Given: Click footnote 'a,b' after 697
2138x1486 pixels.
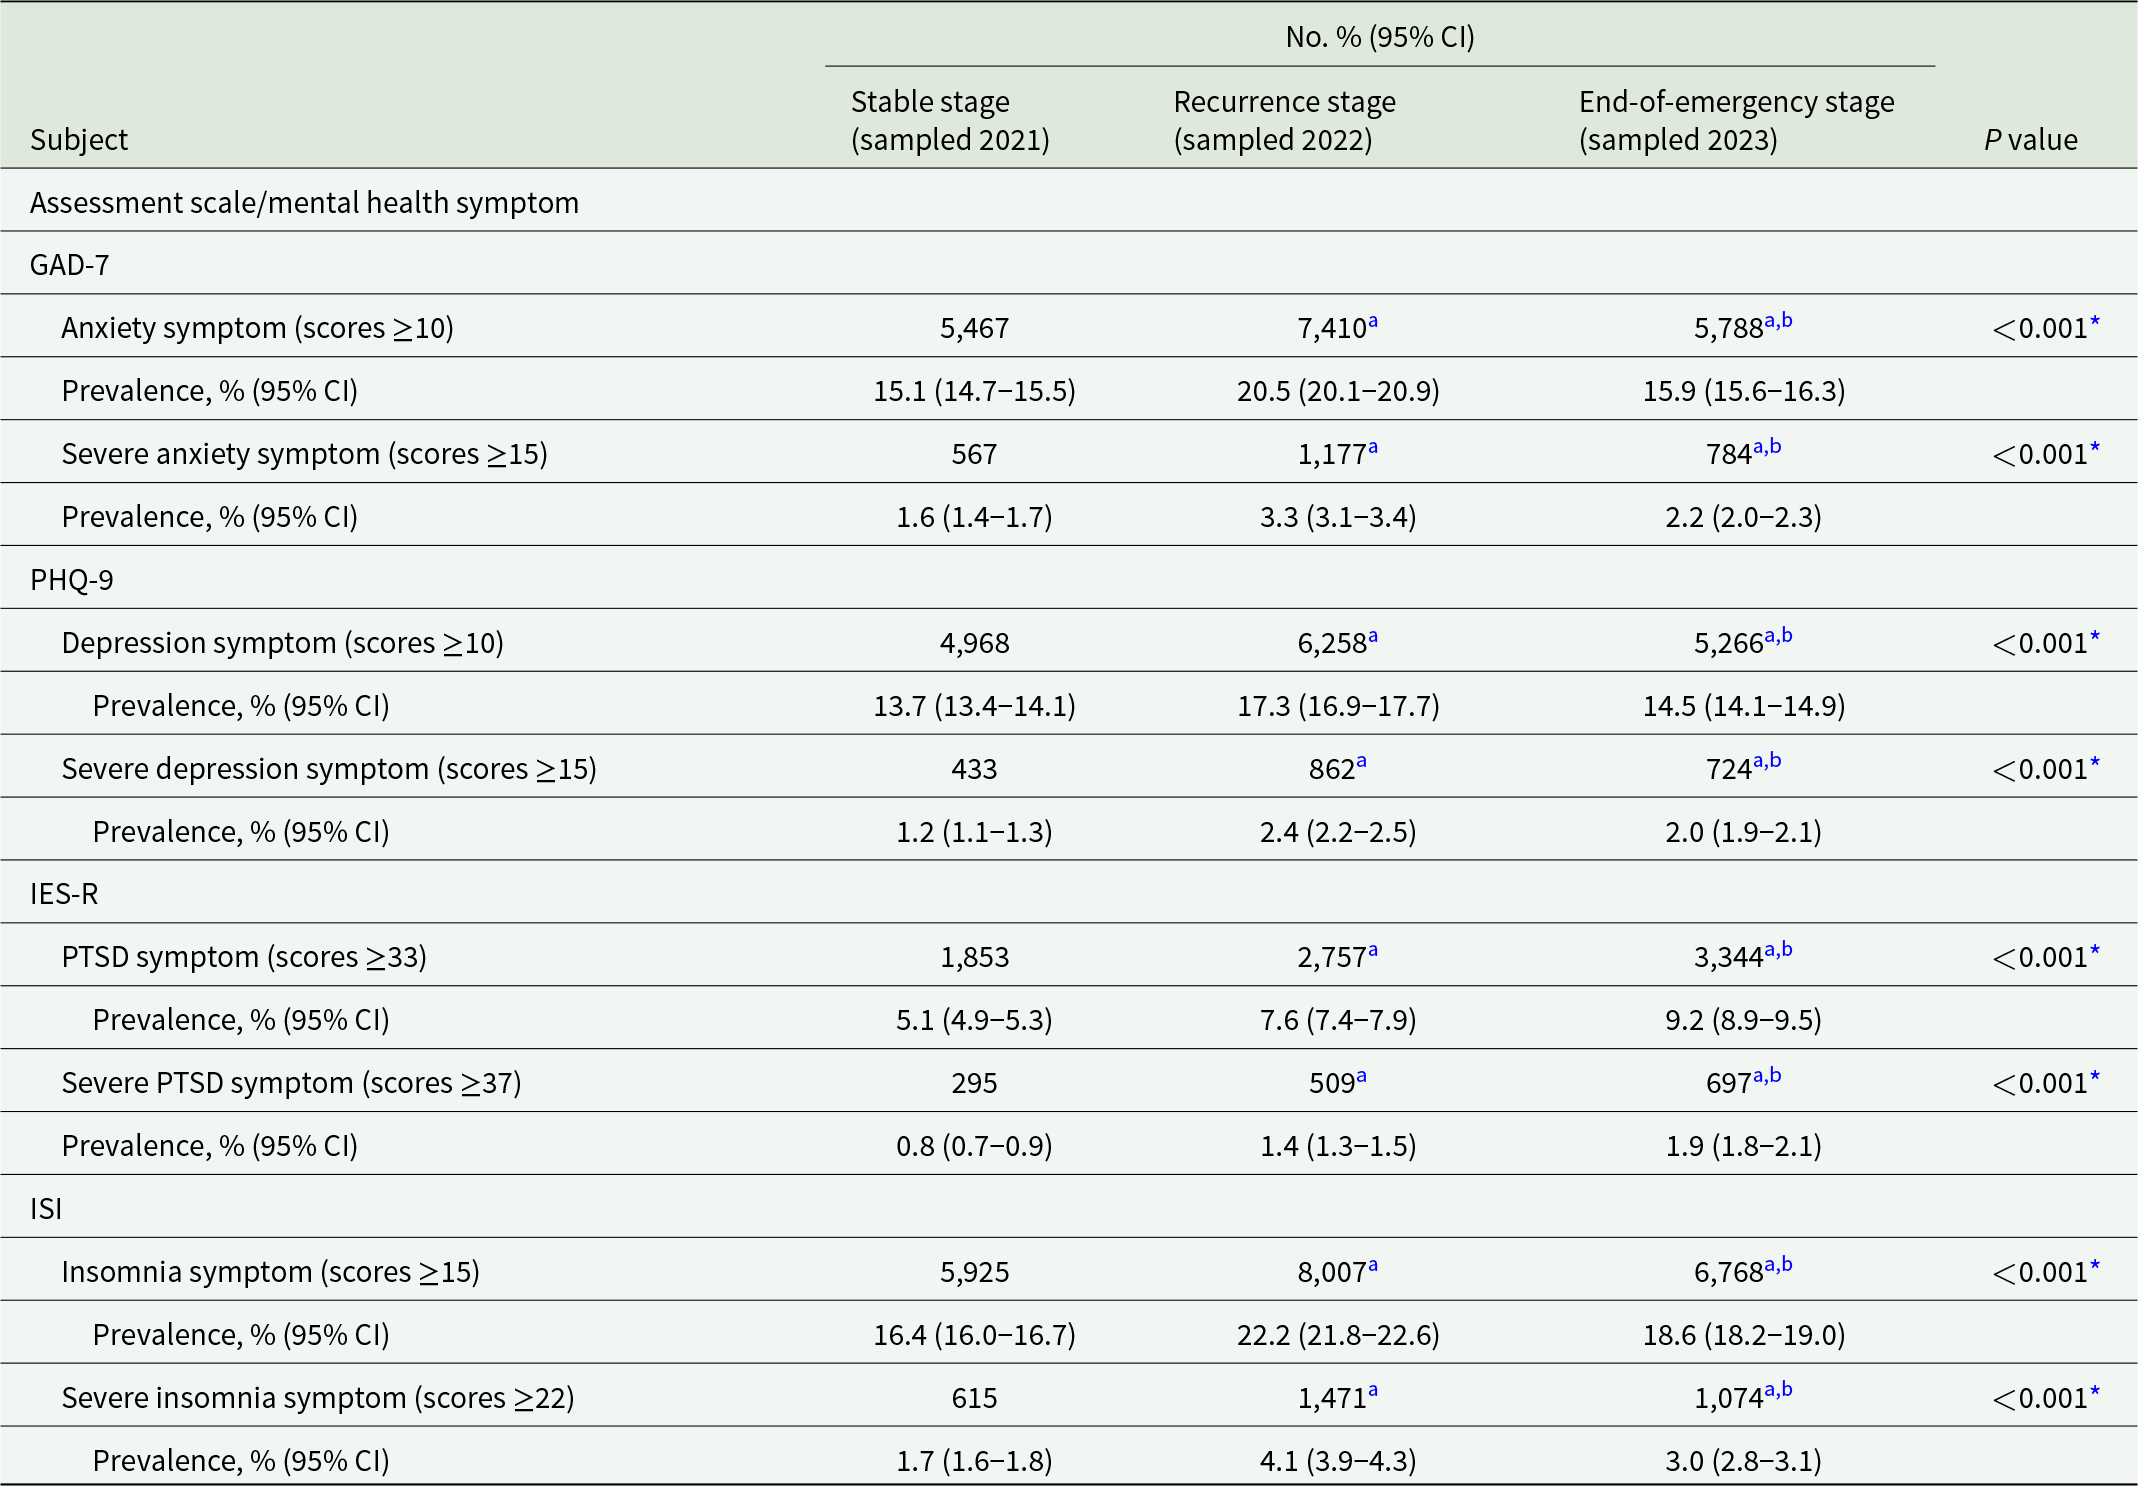Looking at the screenshot, I should pyautogui.click(x=1767, y=1076).
